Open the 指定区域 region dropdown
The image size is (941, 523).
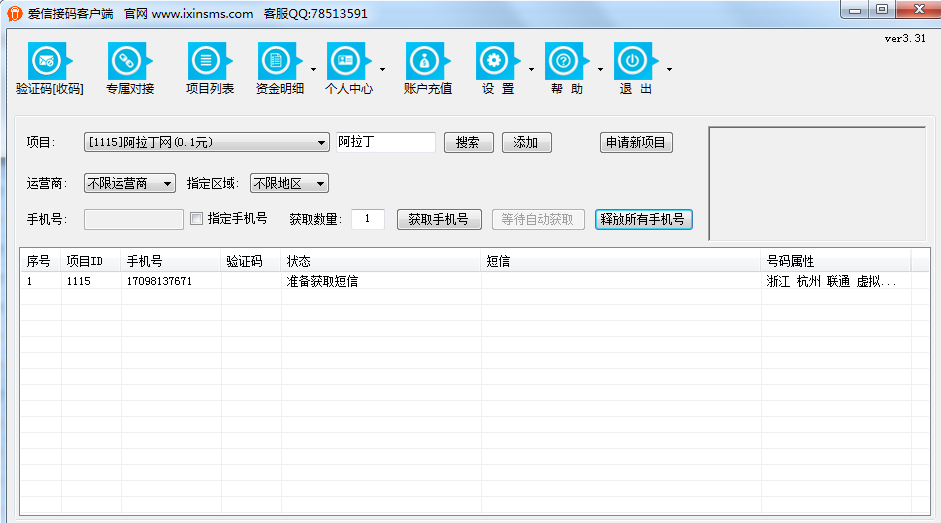(289, 183)
